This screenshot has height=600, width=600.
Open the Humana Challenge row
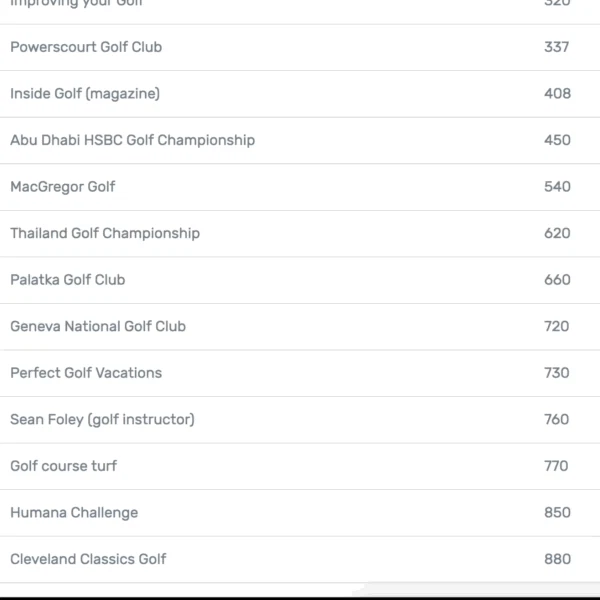74,512
